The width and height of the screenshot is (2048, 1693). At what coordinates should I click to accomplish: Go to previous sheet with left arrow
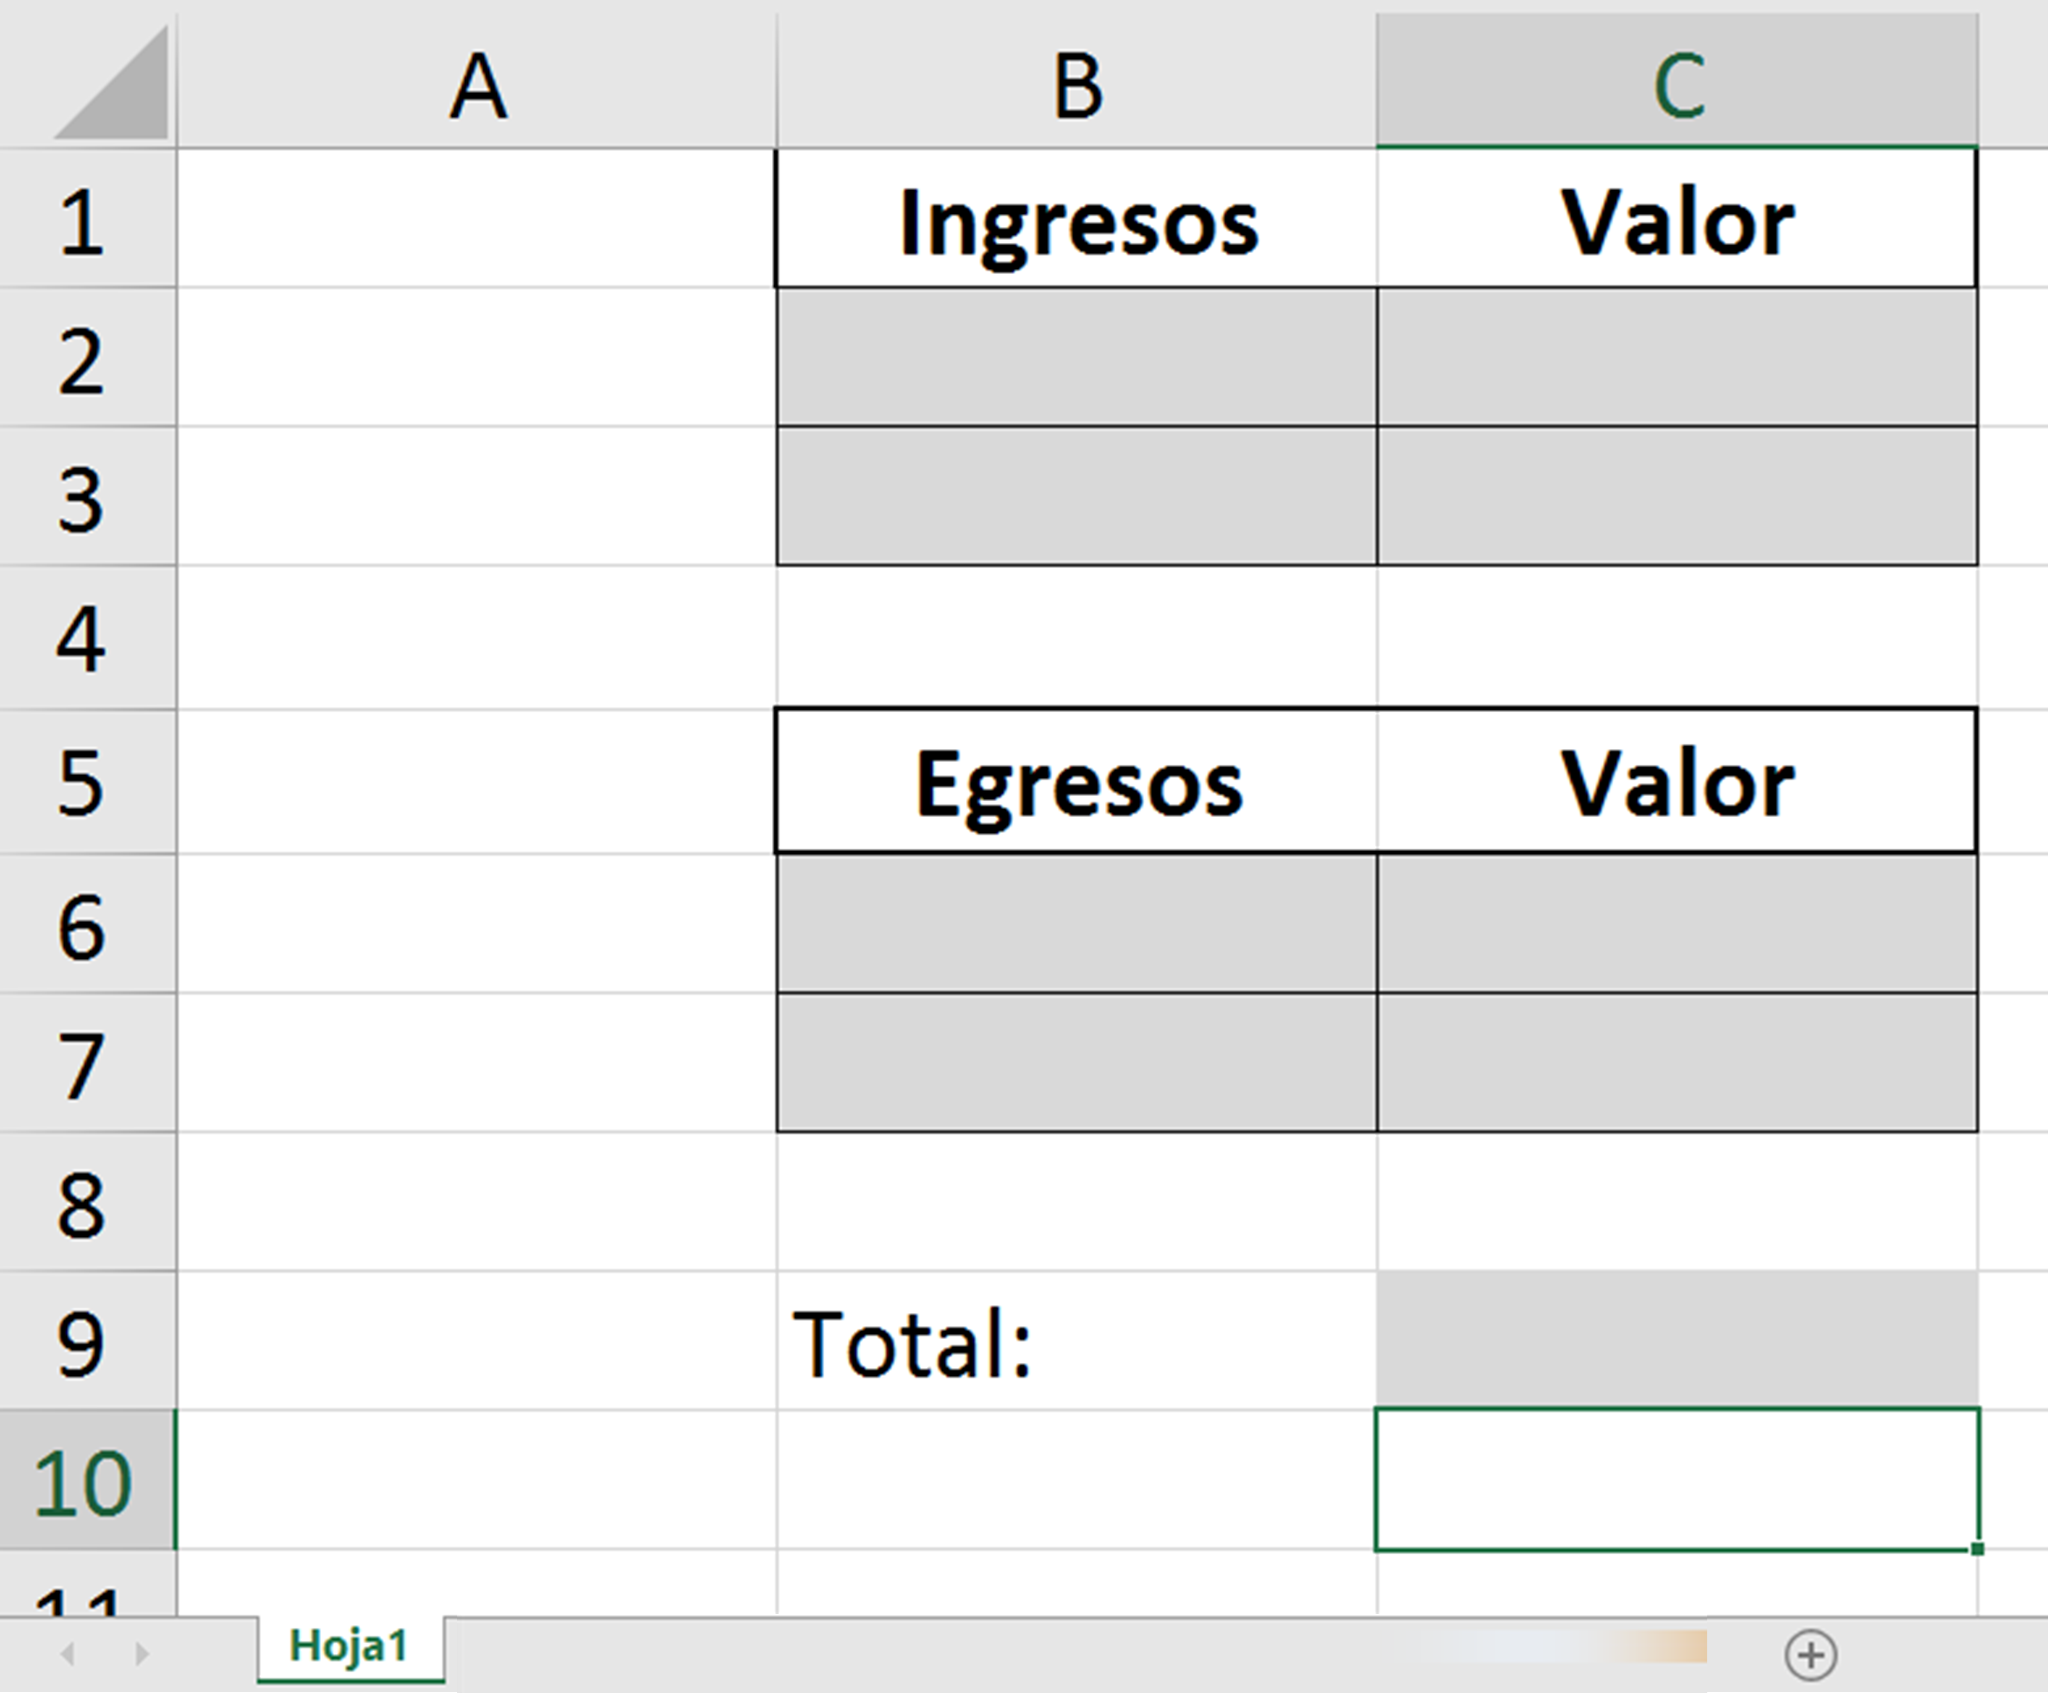pos(67,1654)
